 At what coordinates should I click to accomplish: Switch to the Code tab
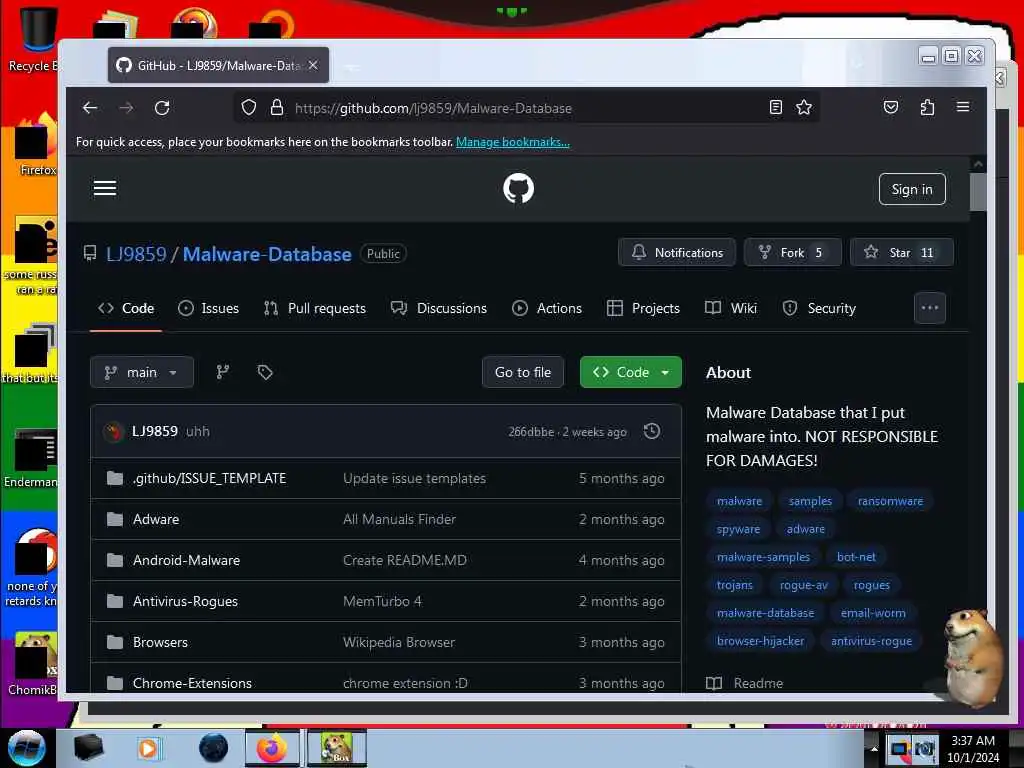(126, 308)
